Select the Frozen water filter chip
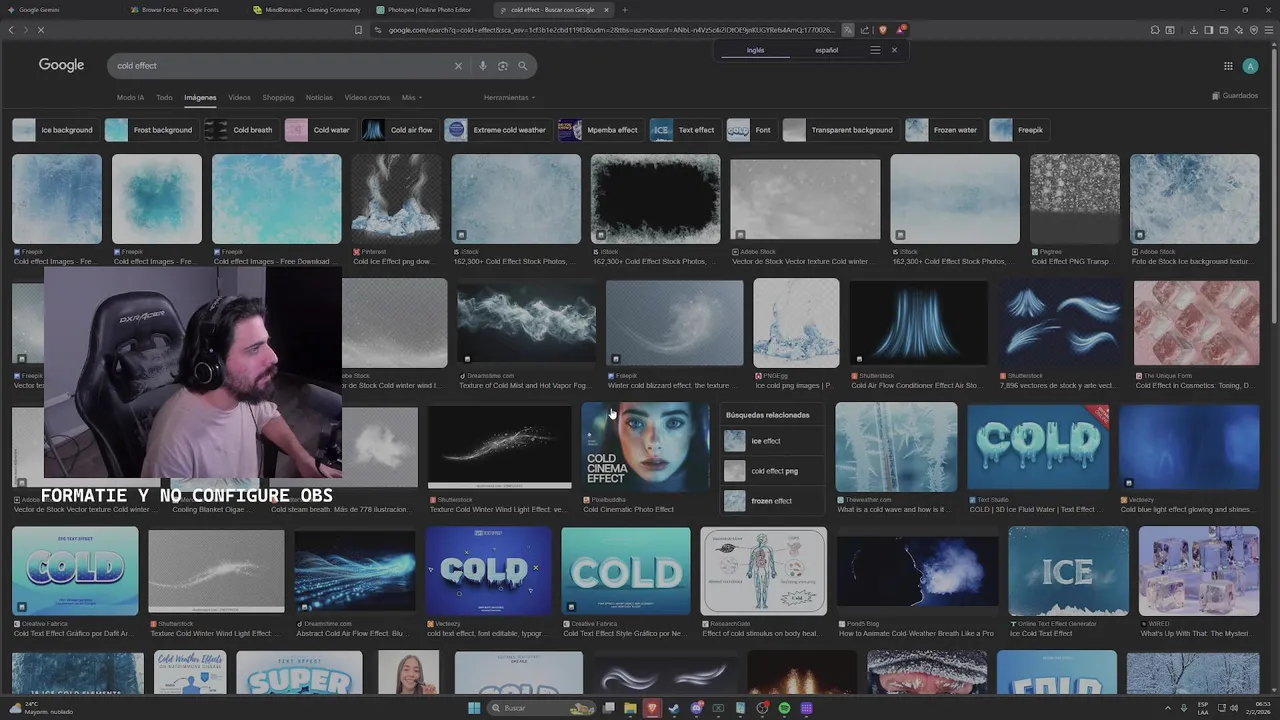The image size is (1280, 720). tap(943, 130)
